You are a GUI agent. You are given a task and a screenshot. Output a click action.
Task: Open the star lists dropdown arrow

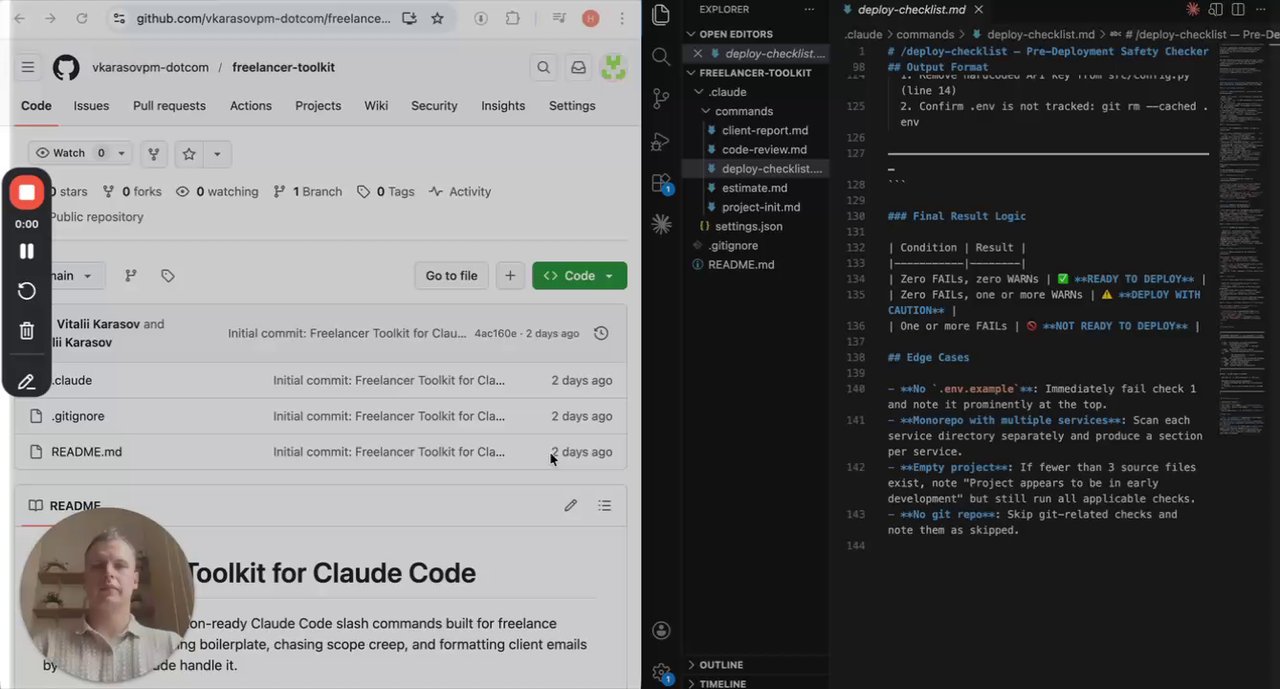218,153
